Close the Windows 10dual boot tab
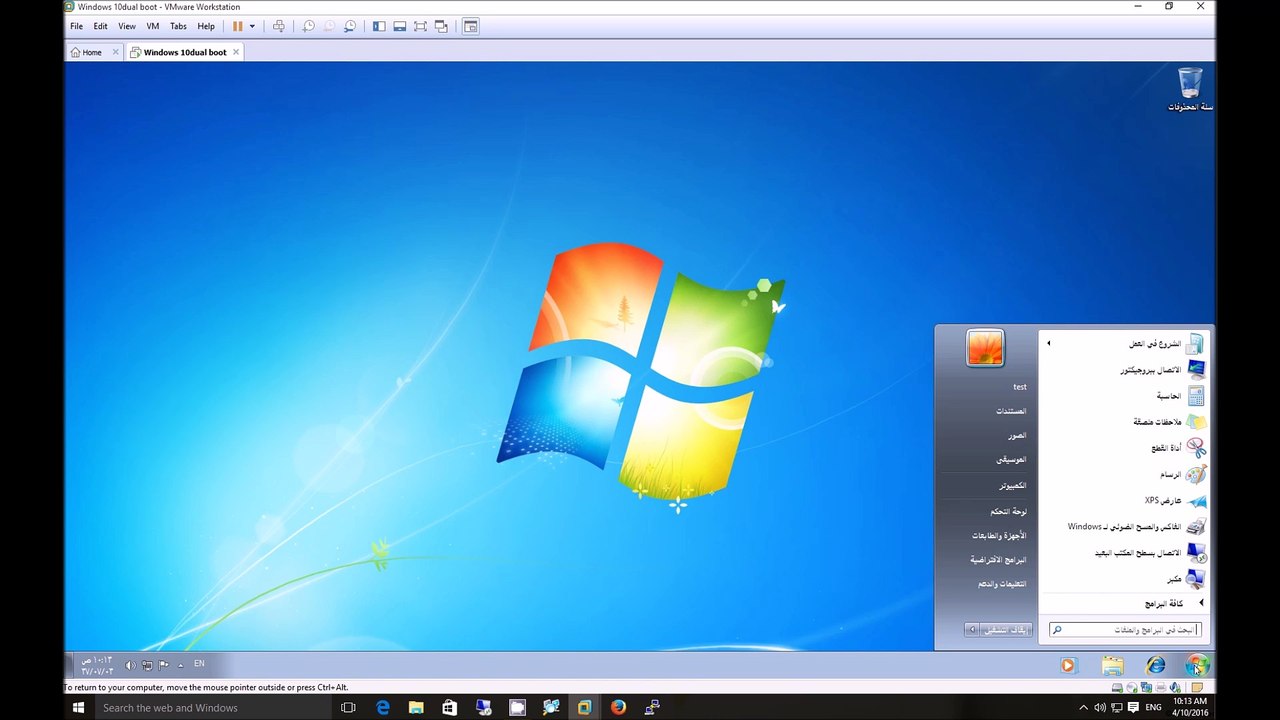The height and width of the screenshot is (720, 1280). 236,52
